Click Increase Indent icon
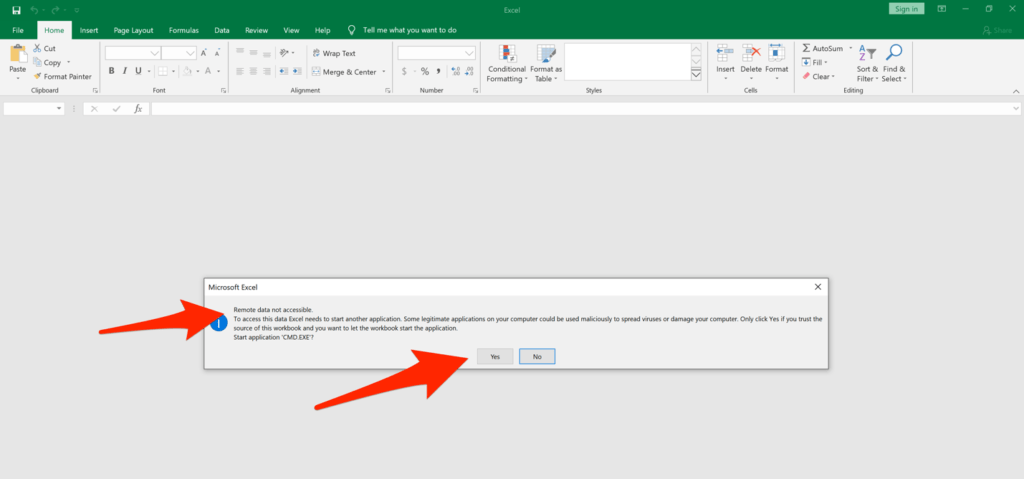 pyautogui.click(x=296, y=71)
